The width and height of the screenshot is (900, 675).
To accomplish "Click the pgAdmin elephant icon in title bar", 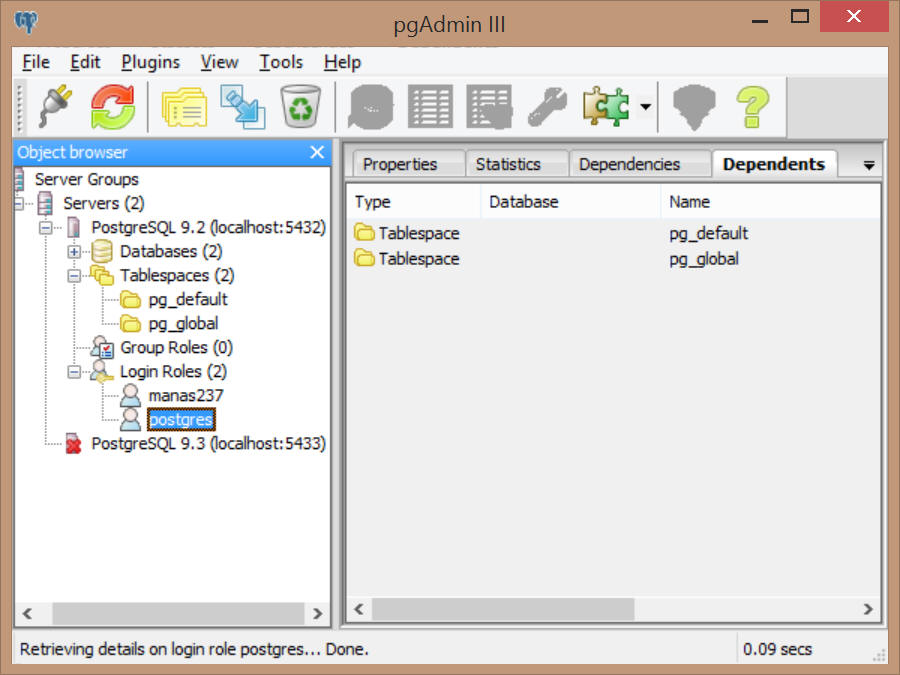I will click(x=26, y=22).
